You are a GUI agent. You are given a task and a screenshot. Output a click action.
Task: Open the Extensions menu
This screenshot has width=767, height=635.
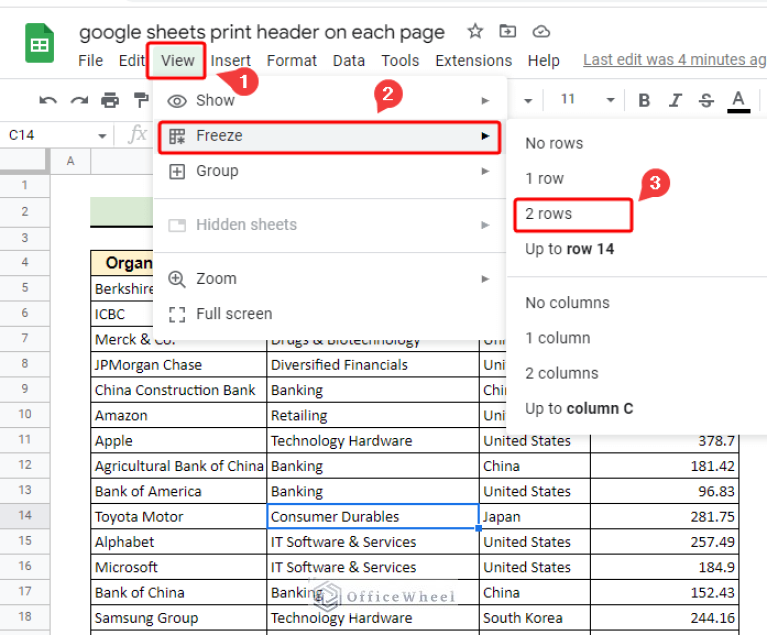click(x=474, y=61)
